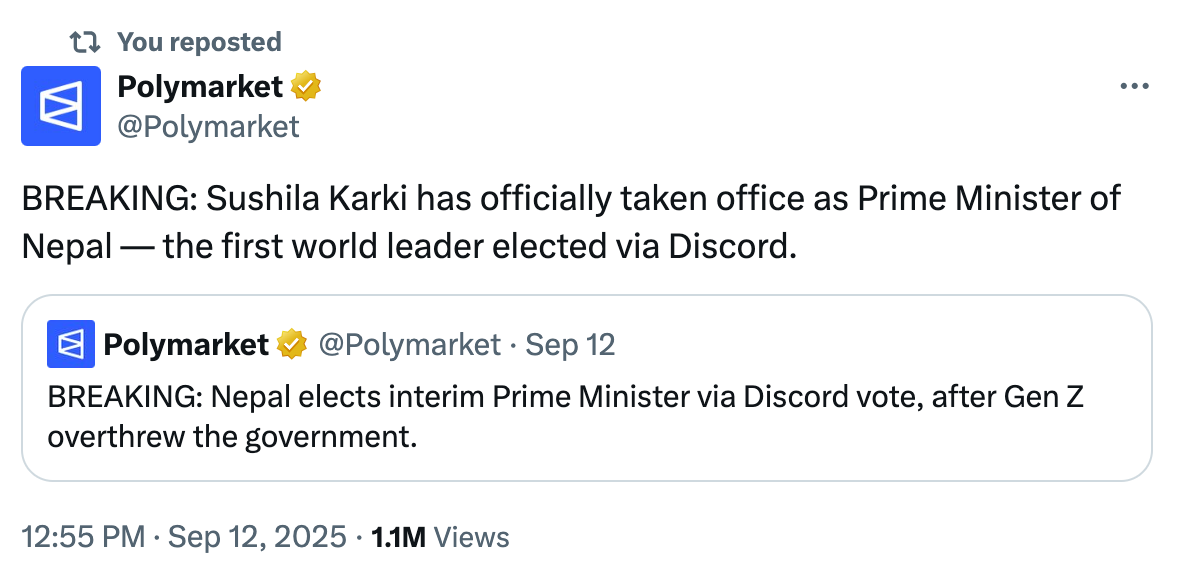Open the three-dot More options menu
Image resolution: width=1184 pixels, height=580 pixels.
(x=1134, y=87)
